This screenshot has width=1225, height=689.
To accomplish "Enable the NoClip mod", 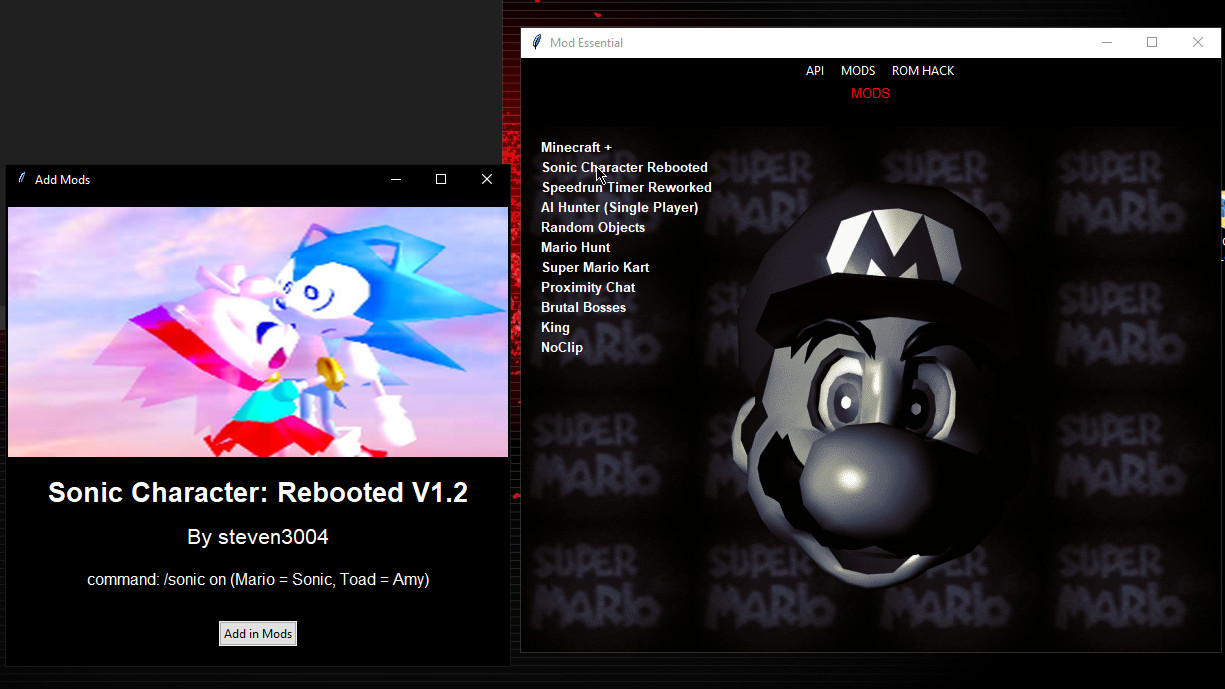I will pyautogui.click(x=561, y=347).
